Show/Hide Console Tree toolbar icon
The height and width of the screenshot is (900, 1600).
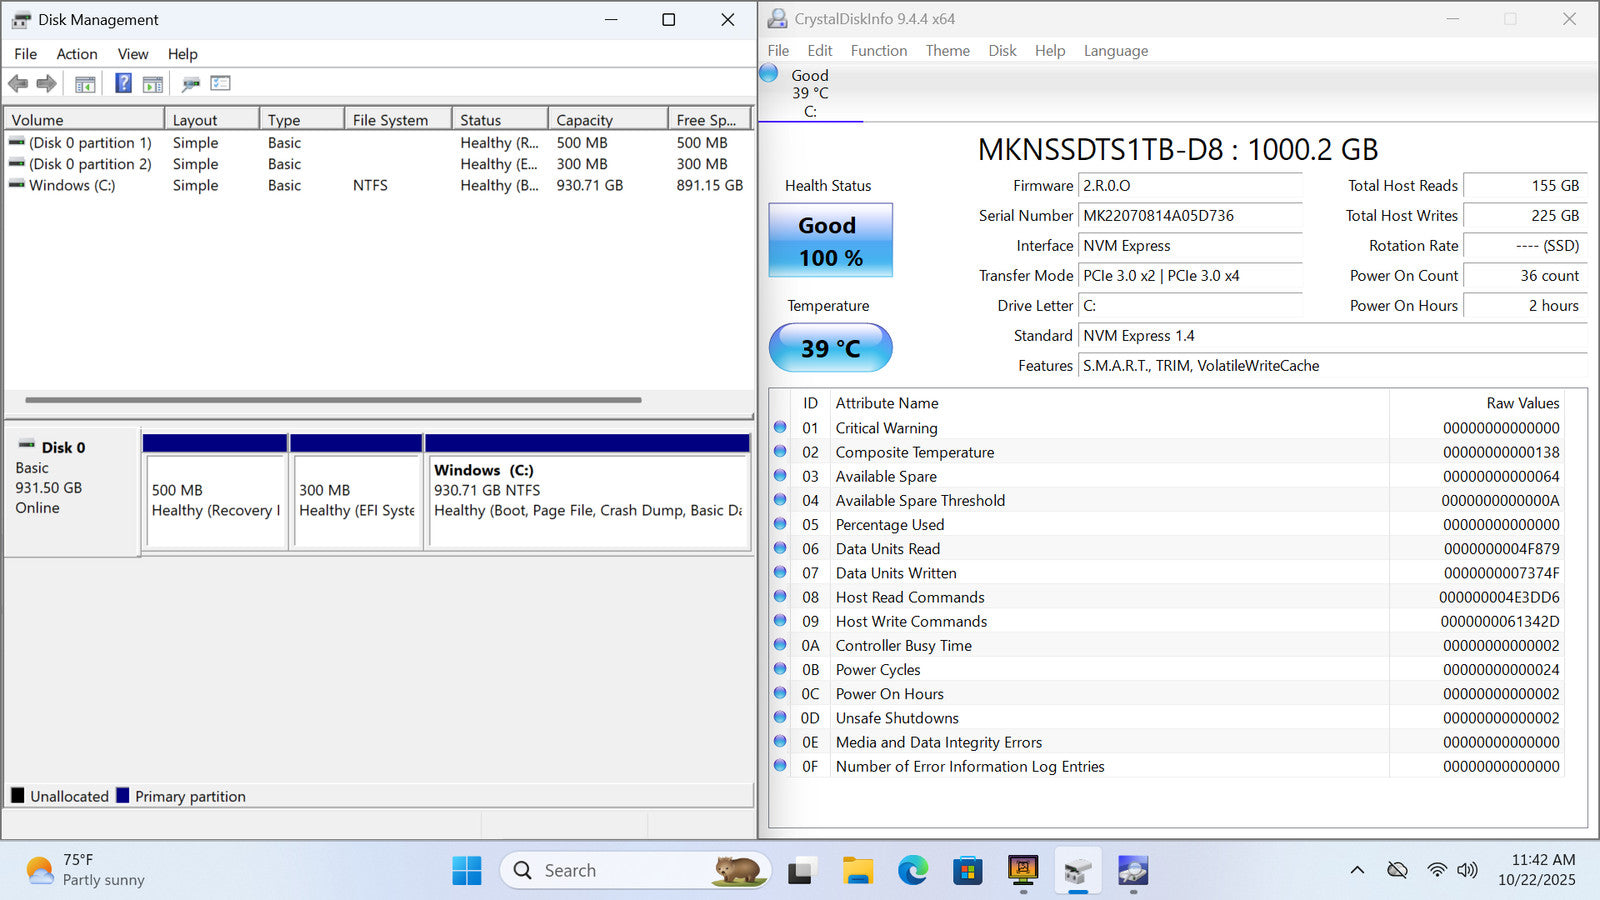(85, 84)
